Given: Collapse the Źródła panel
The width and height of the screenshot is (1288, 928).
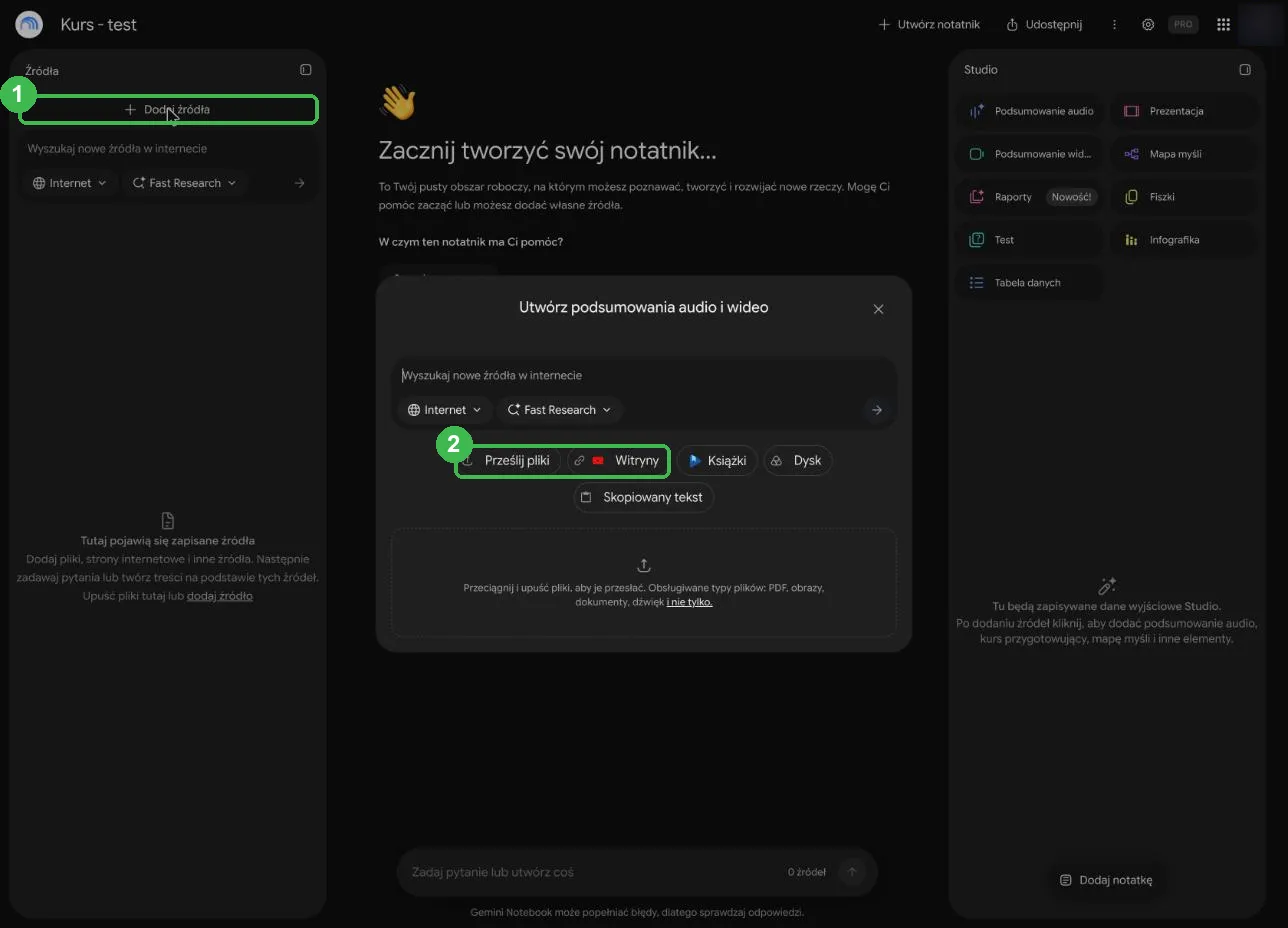Looking at the screenshot, I should tap(306, 70).
